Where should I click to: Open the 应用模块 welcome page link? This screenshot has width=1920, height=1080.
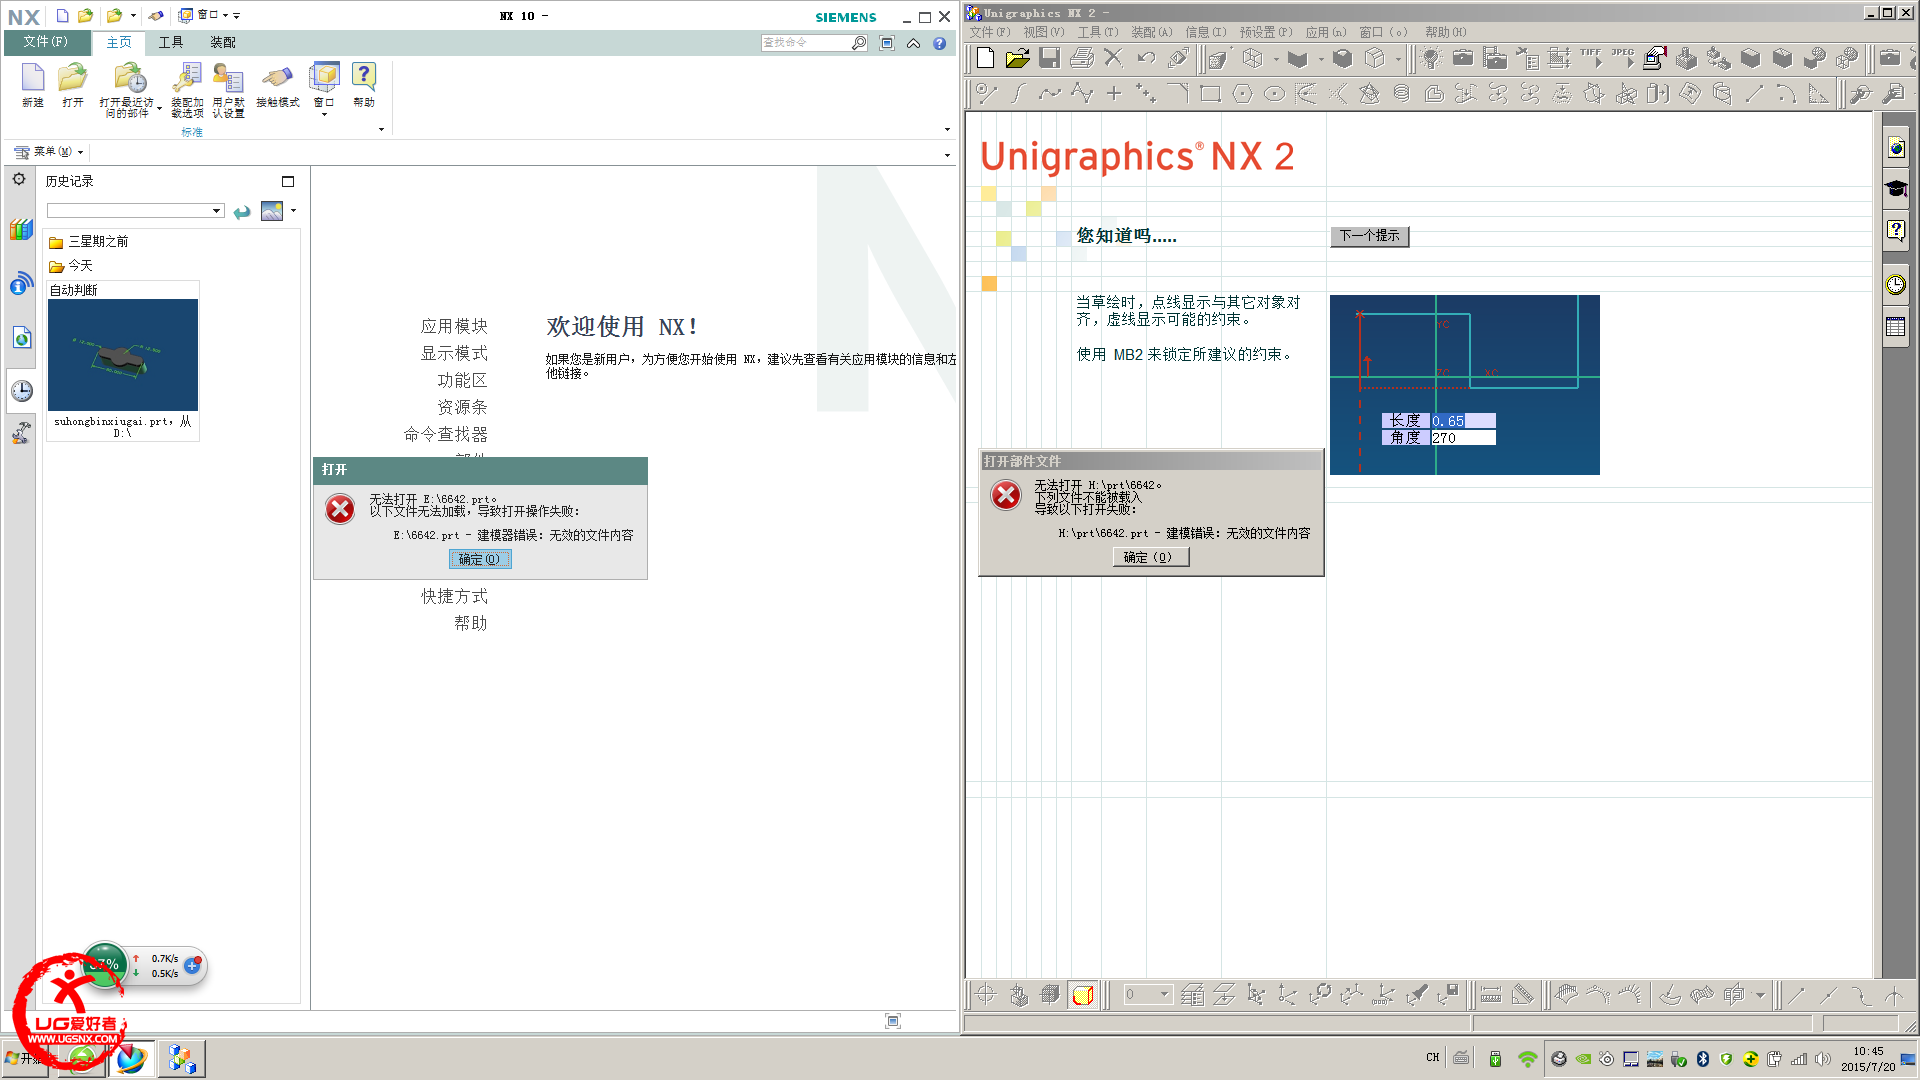point(454,326)
